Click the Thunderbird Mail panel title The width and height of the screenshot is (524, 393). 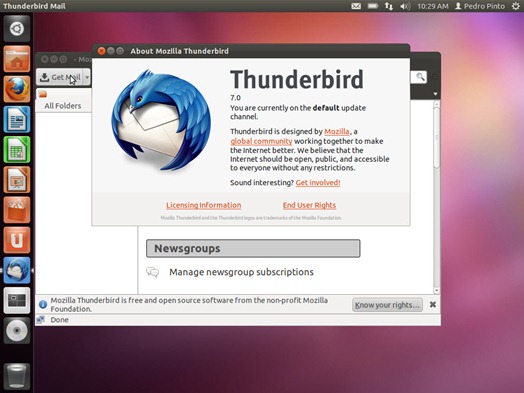click(x=34, y=6)
